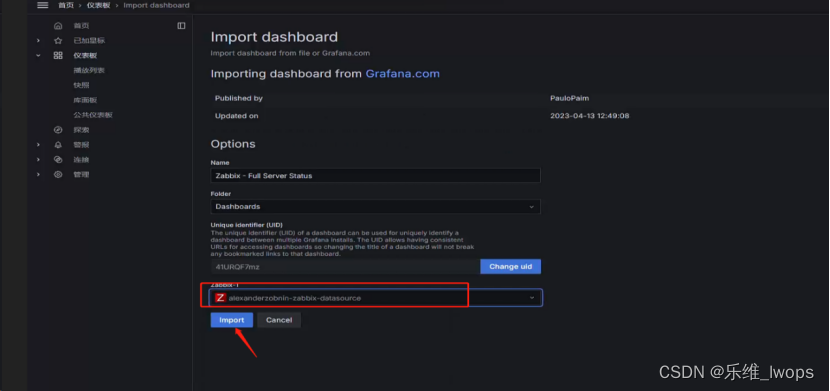Open Starred (已加星标) label in sidebar
Viewport: 830px width, 391px height.
(x=89, y=41)
